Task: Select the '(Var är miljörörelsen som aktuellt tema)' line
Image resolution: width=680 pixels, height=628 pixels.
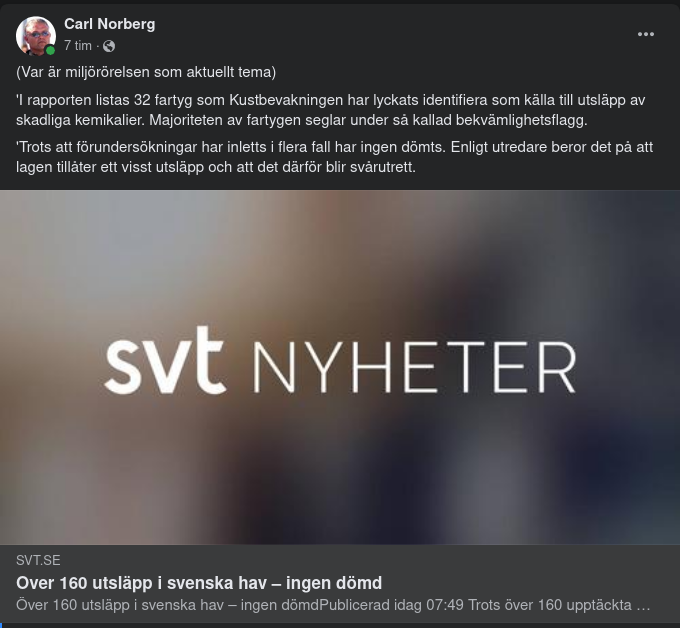Action: point(146,72)
